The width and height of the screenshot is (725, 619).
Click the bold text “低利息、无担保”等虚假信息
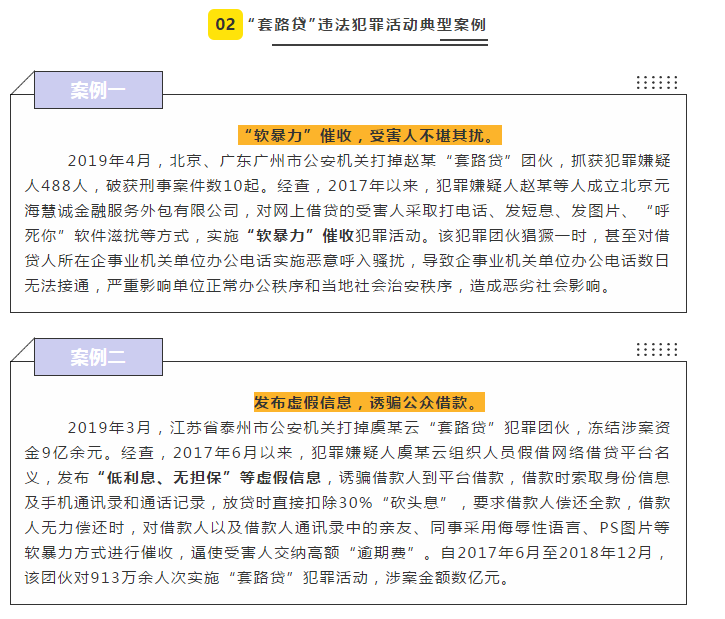click(x=209, y=478)
